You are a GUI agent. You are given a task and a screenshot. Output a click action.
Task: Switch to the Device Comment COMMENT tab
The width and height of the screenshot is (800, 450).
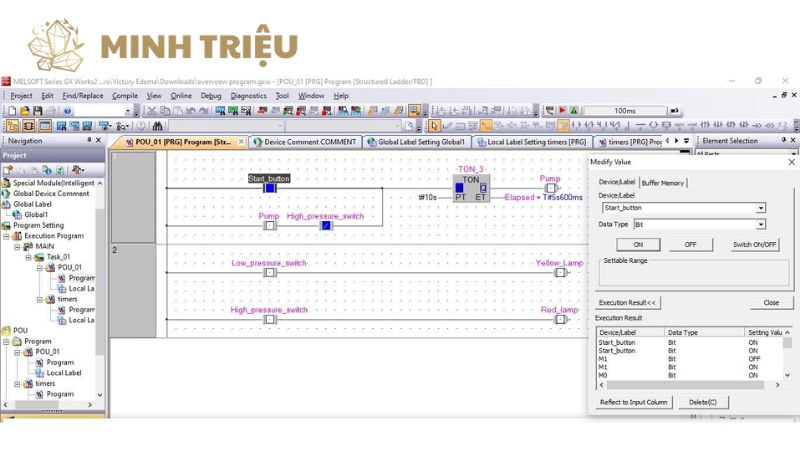304,142
